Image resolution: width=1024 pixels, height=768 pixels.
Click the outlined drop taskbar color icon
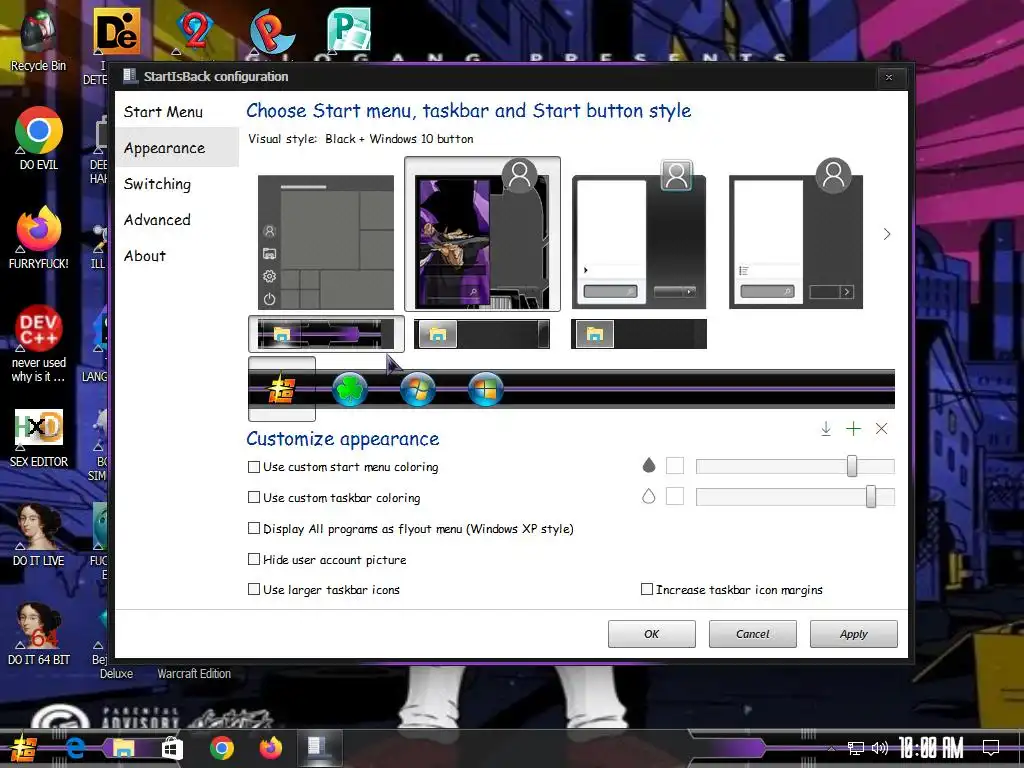point(648,496)
